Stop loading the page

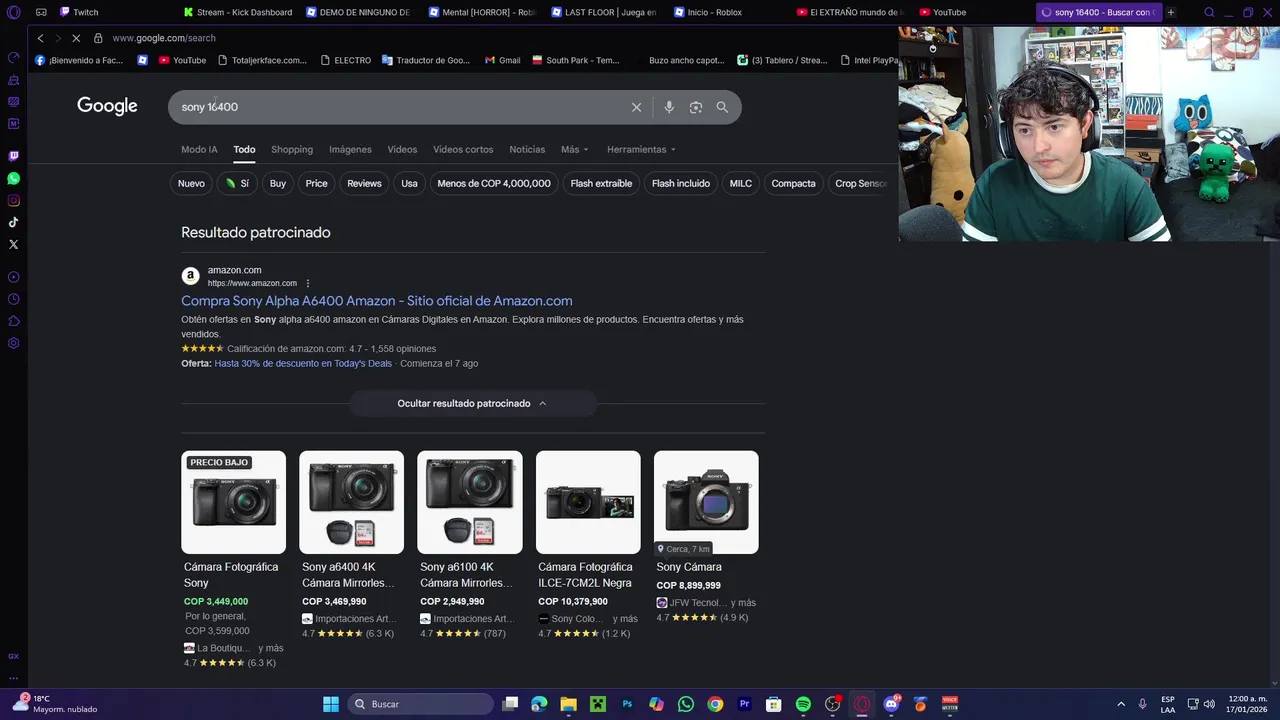tap(75, 38)
